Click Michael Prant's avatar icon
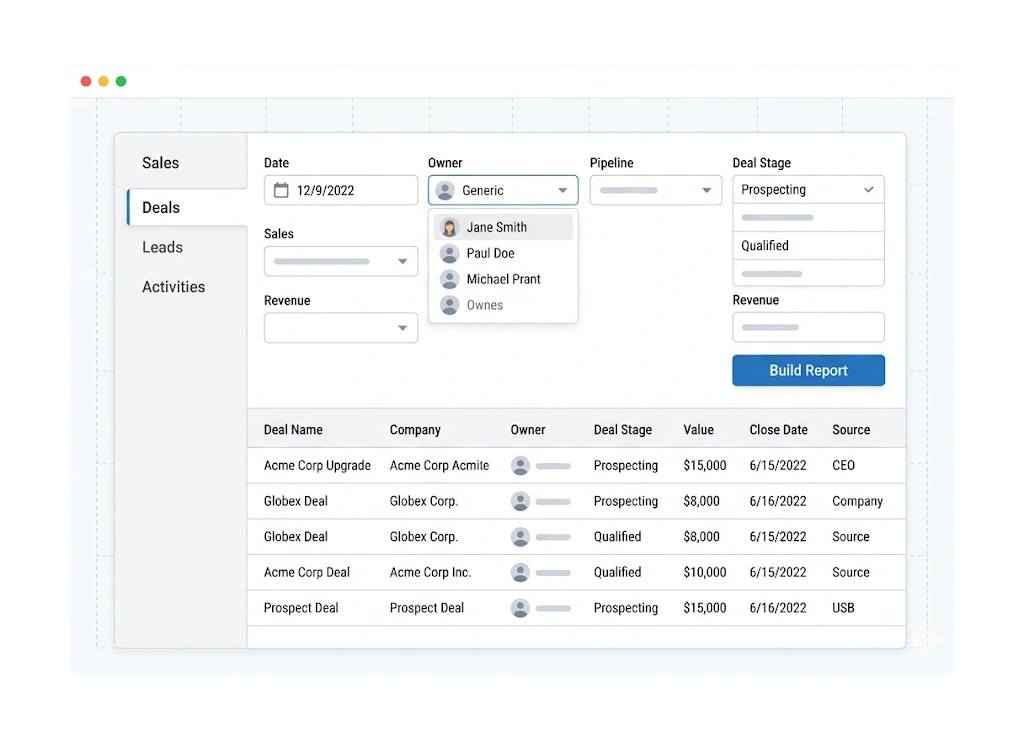This screenshot has height=741, width=1024. tap(449, 279)
